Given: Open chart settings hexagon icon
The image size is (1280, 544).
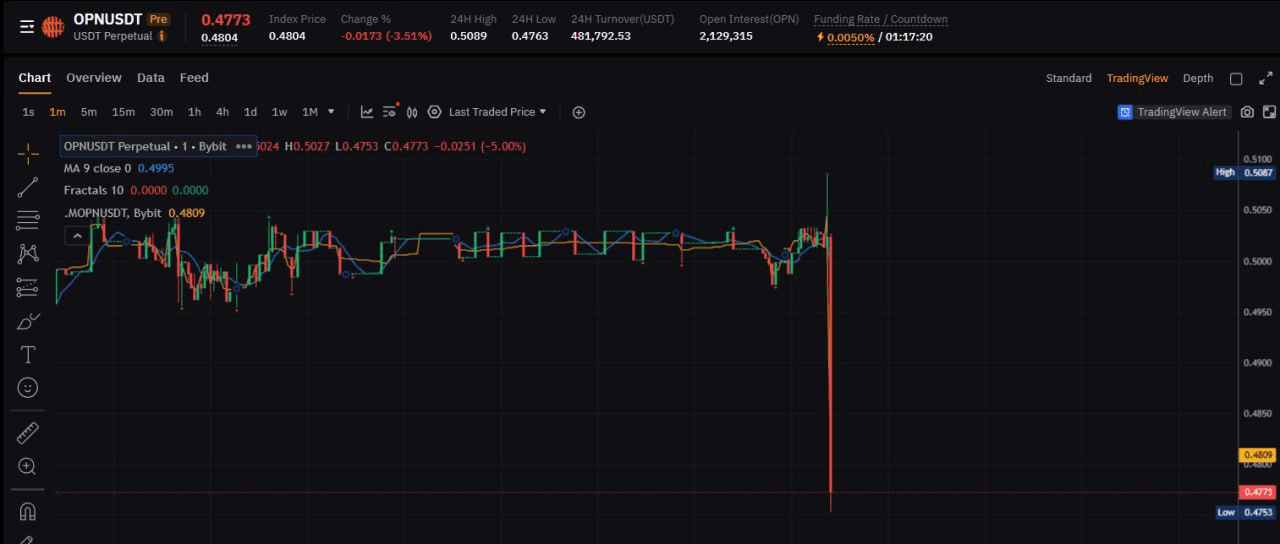Looking at the screenshot, I should [x=434, y=112].
